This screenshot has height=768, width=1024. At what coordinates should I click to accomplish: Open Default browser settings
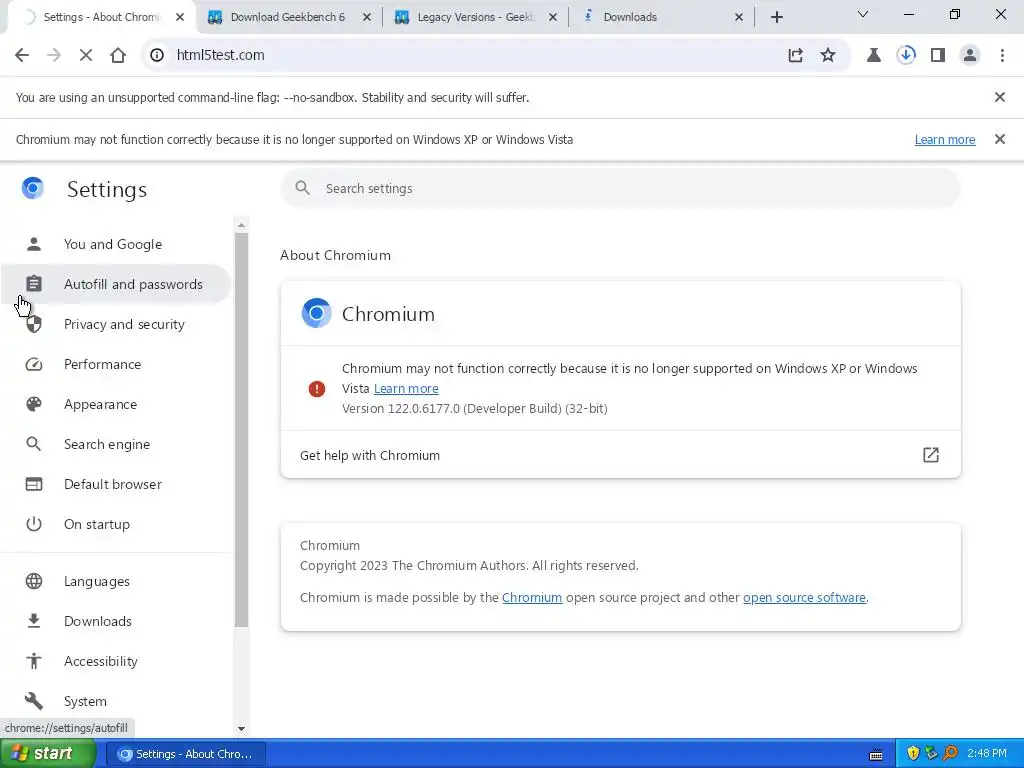(x=116, y=484)
